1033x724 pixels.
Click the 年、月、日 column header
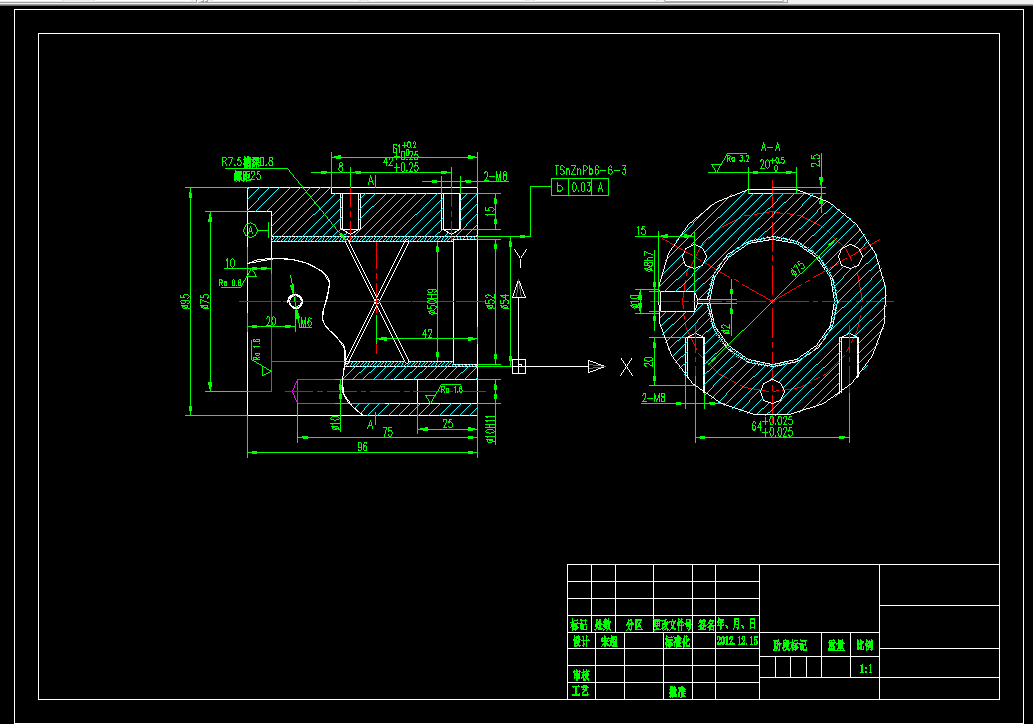(737, 624)
